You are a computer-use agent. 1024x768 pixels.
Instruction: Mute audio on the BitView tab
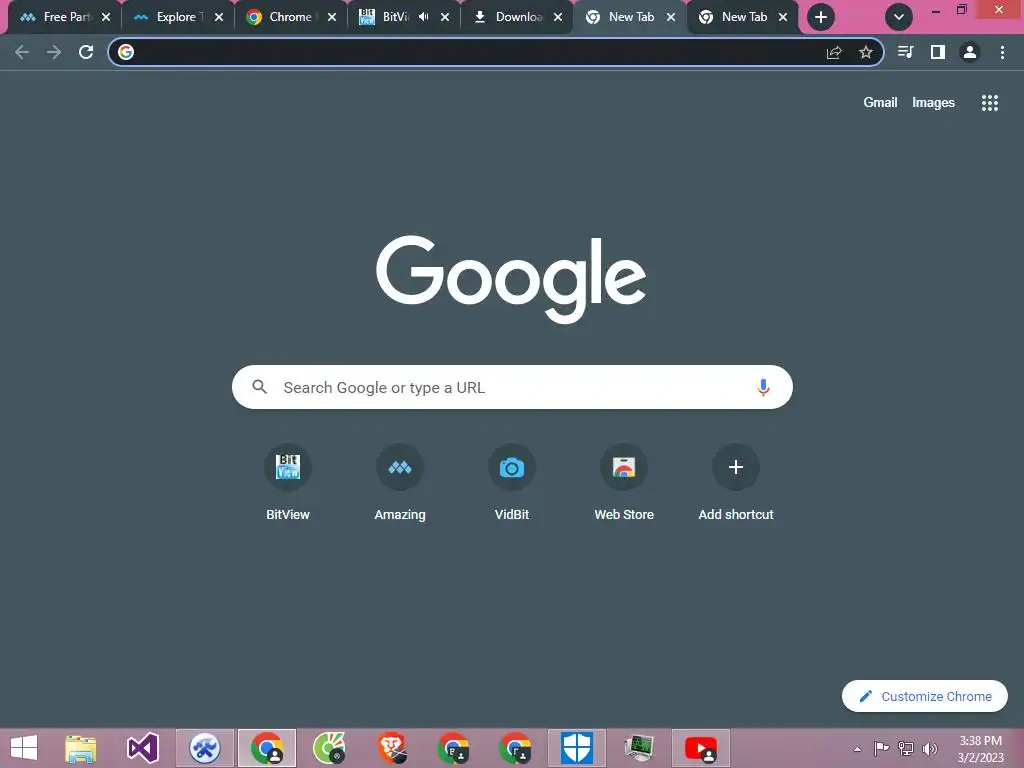pos(424,17)
